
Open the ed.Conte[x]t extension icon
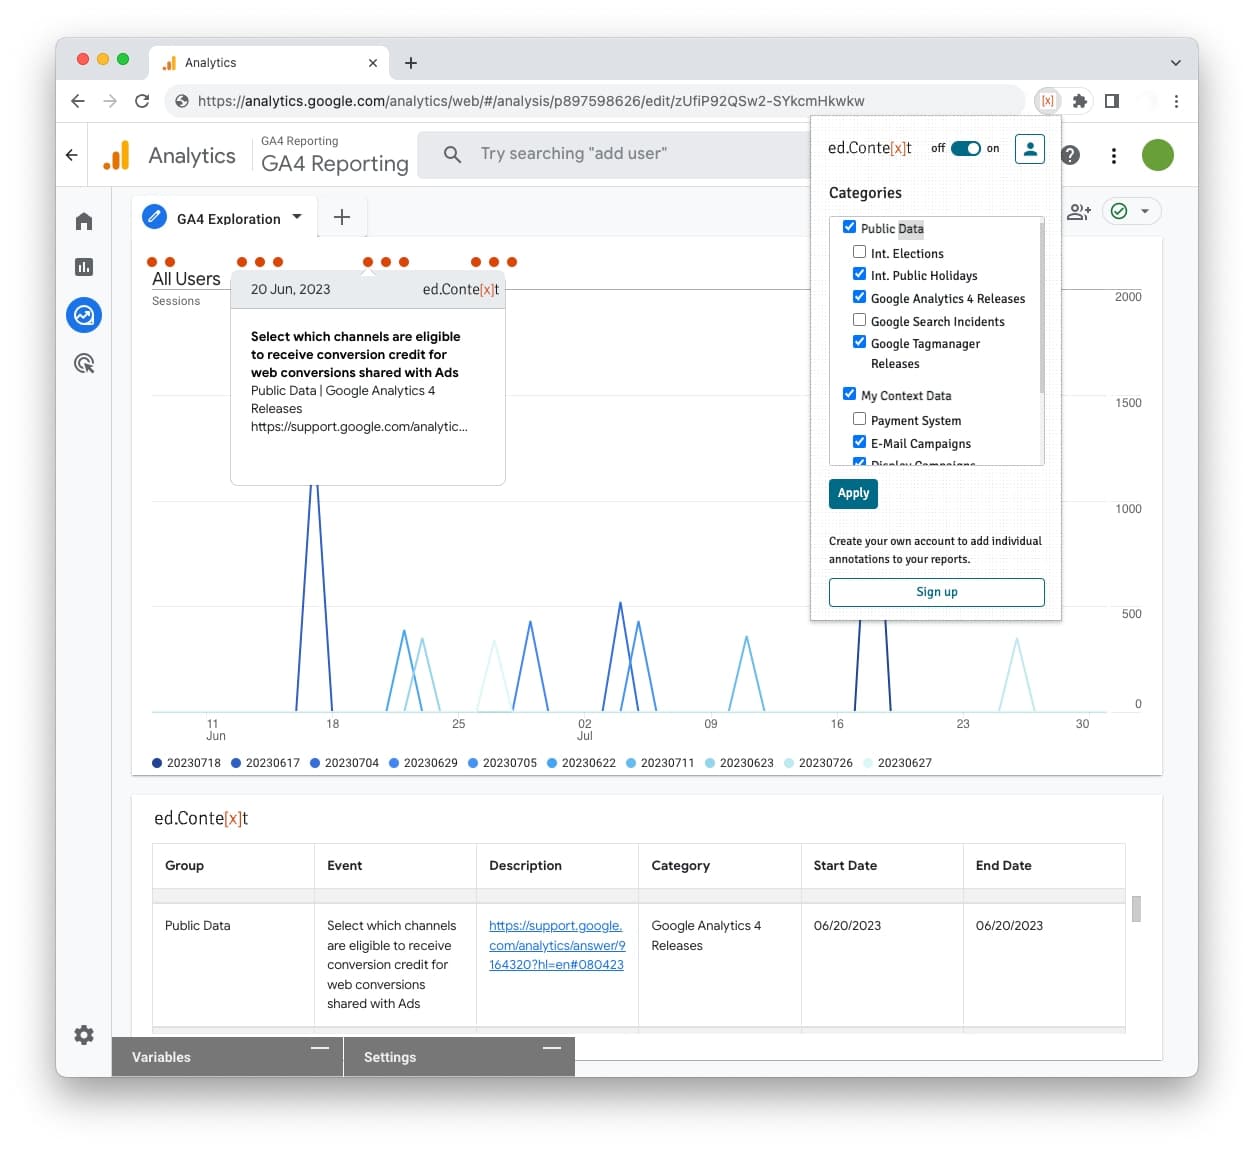(x=1047, y=101)
